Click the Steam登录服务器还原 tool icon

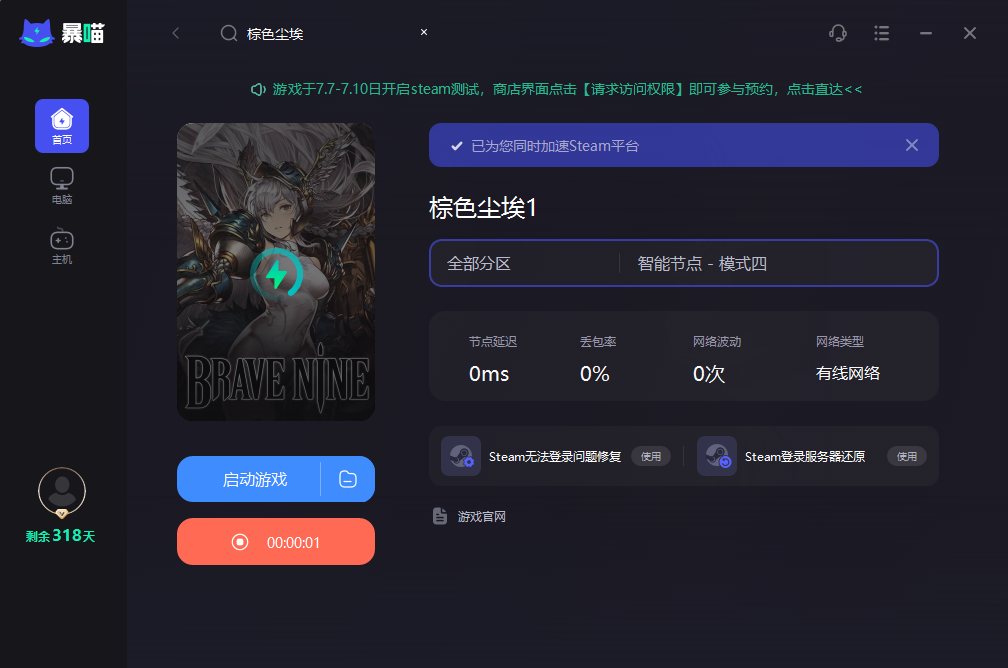coord(717,456)
